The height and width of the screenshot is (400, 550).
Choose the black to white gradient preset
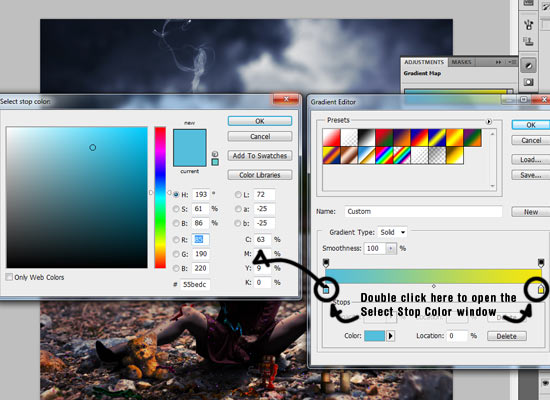tap(366, 137)
